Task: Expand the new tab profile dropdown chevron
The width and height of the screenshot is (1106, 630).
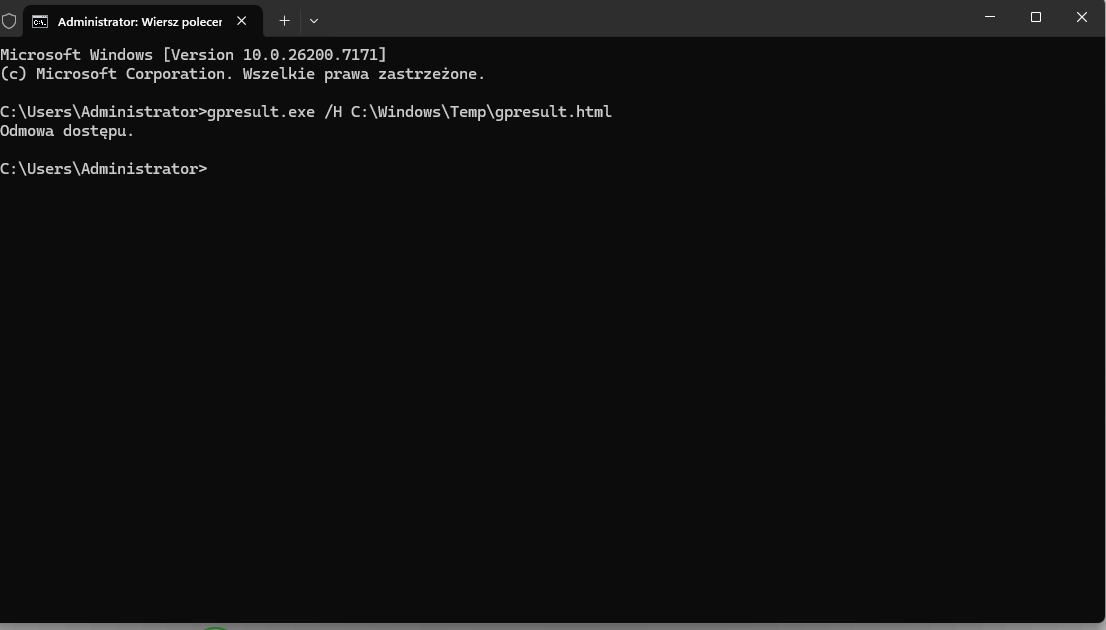Action: tap(314, 20)
